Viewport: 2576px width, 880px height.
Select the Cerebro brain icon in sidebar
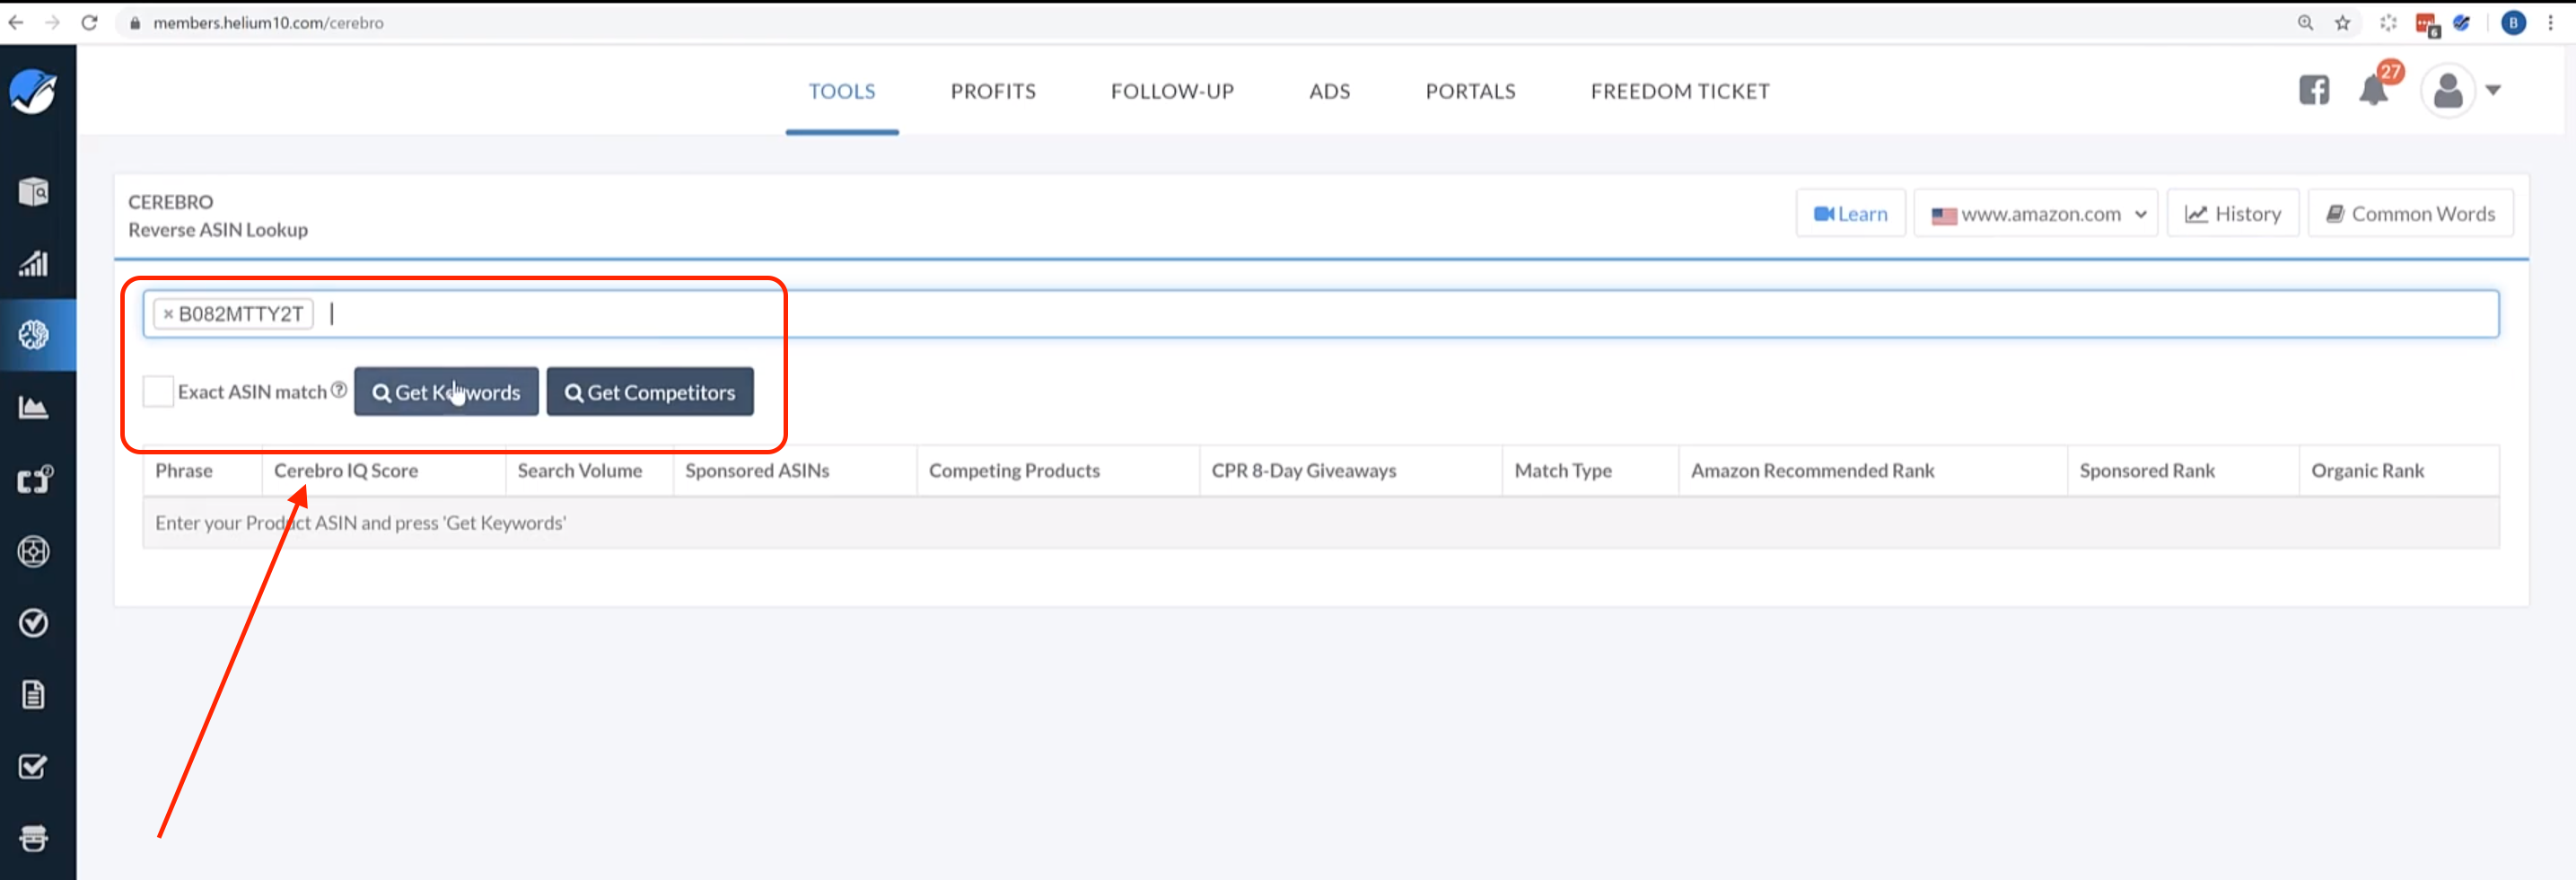tap(33, 335)
